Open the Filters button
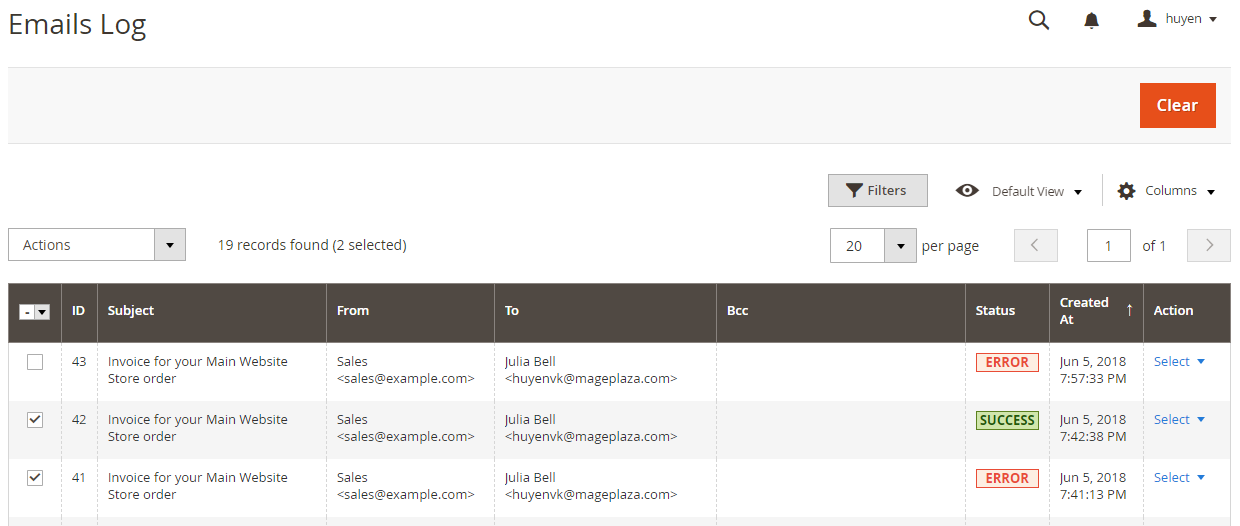Viewport: 1240px width, 526px height. coord(877,191)
